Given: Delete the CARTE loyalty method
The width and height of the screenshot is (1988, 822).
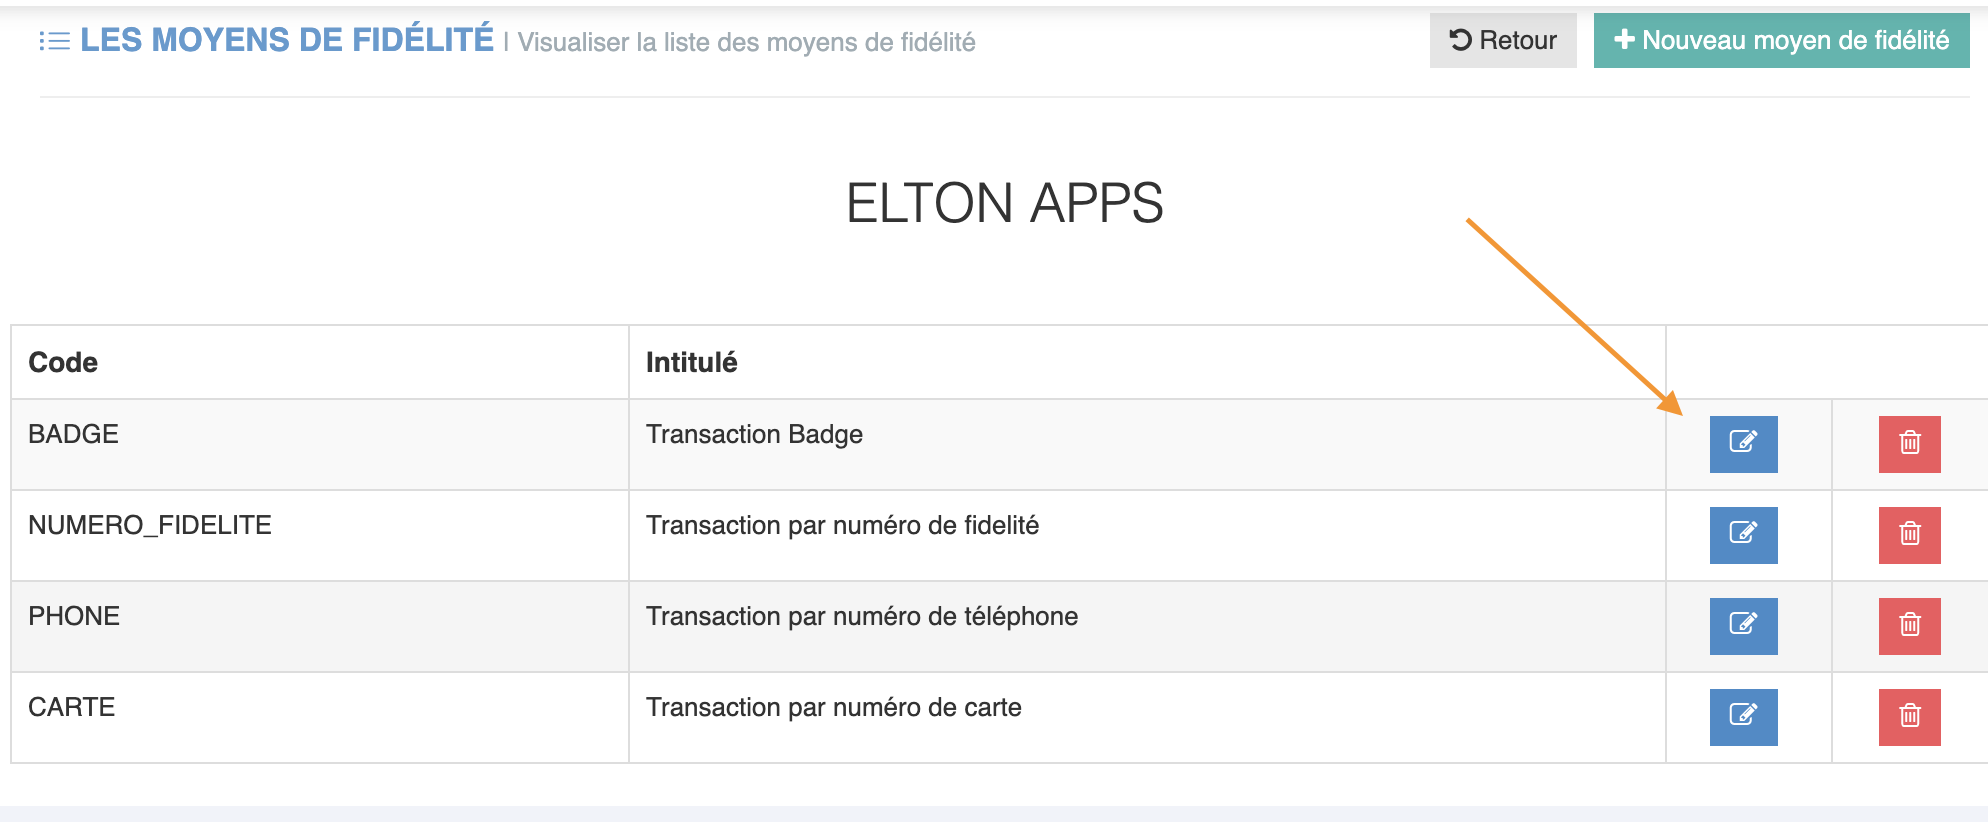Looking at the screenshot, I should (x=1909, y=716).
